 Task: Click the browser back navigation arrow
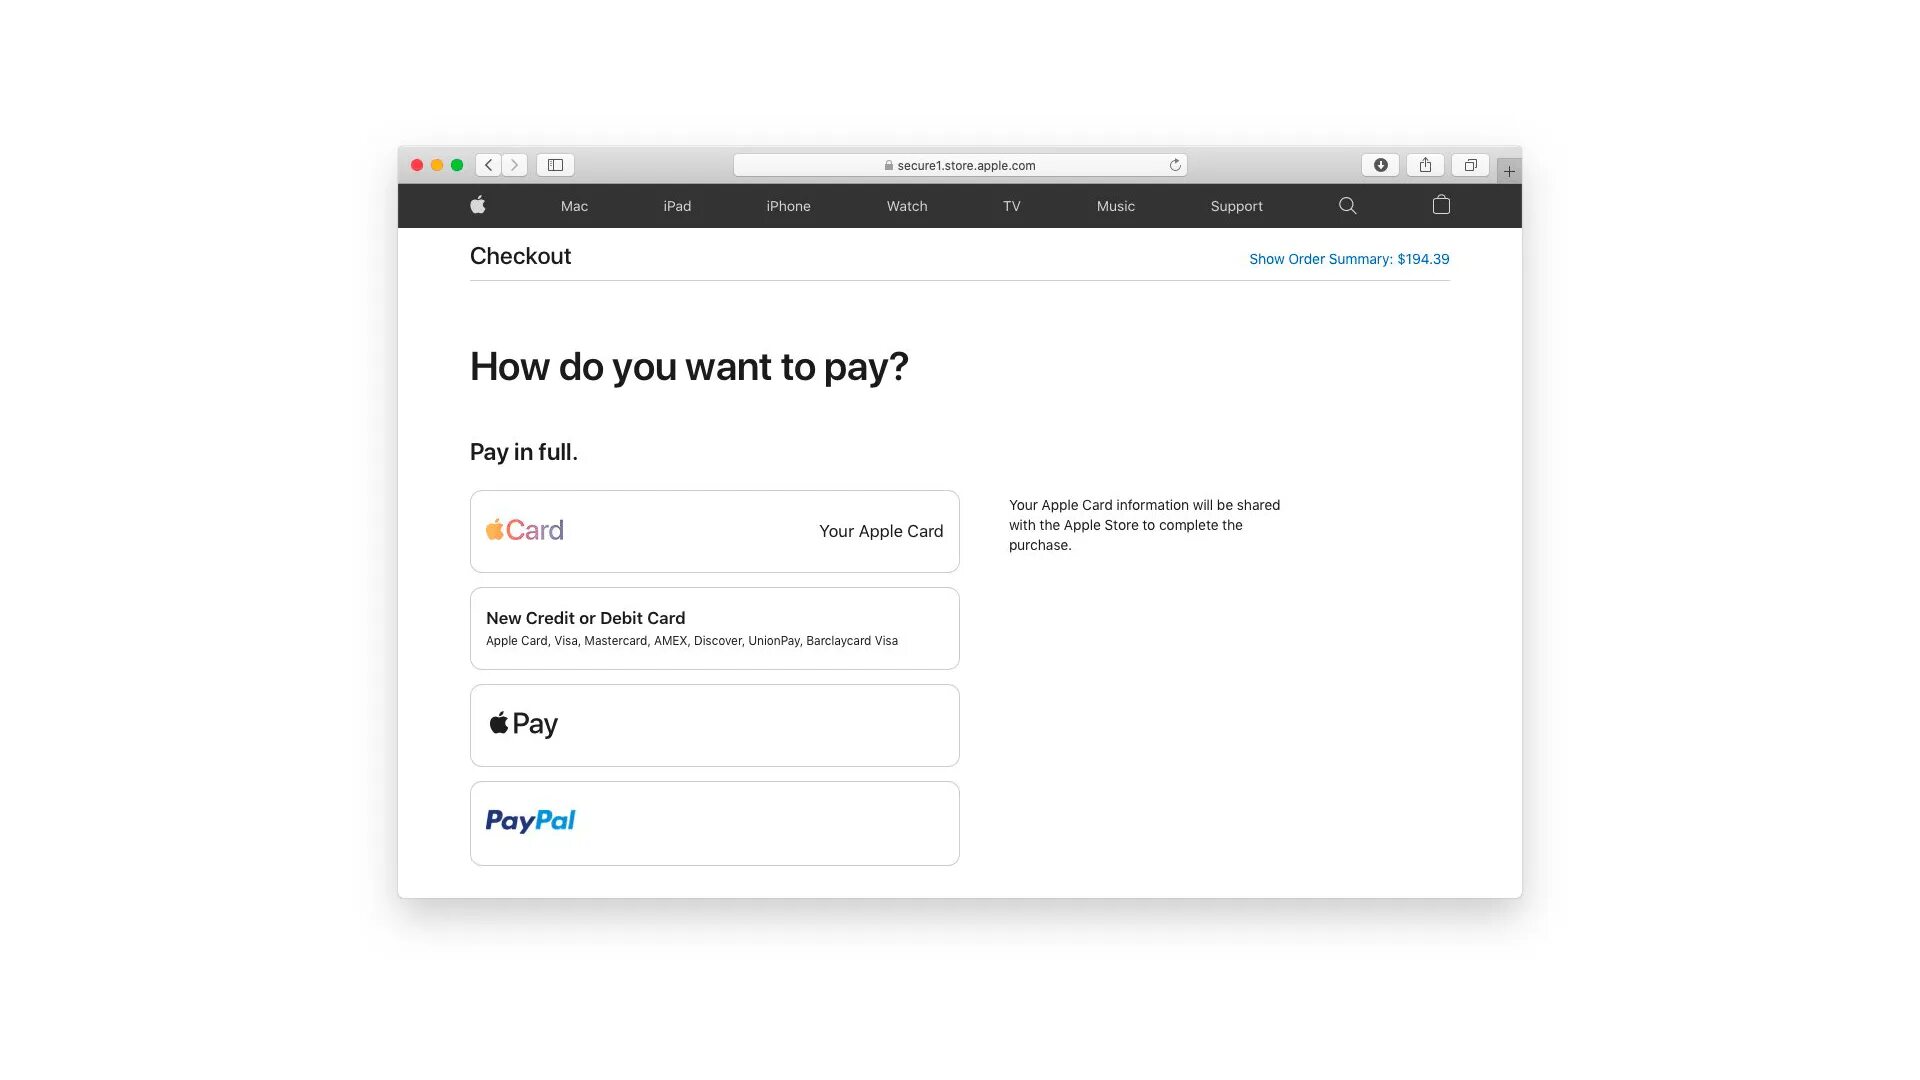pyautogui.click(x=487, y=164)
